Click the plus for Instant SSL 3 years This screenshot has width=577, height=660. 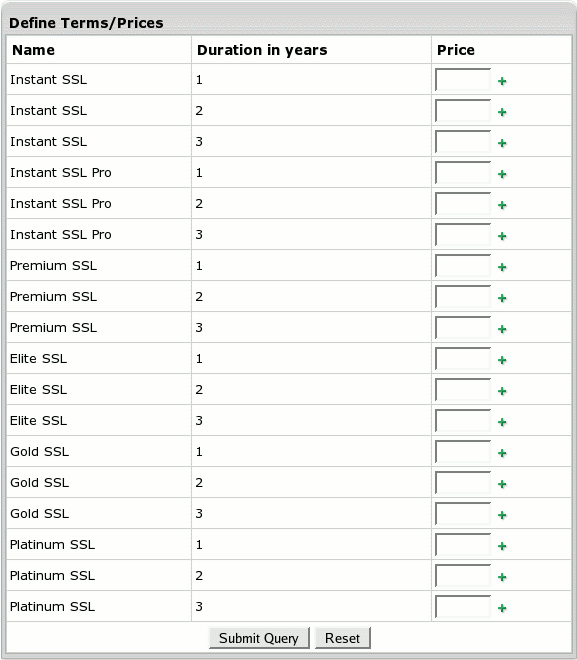[x=502, y=143]
